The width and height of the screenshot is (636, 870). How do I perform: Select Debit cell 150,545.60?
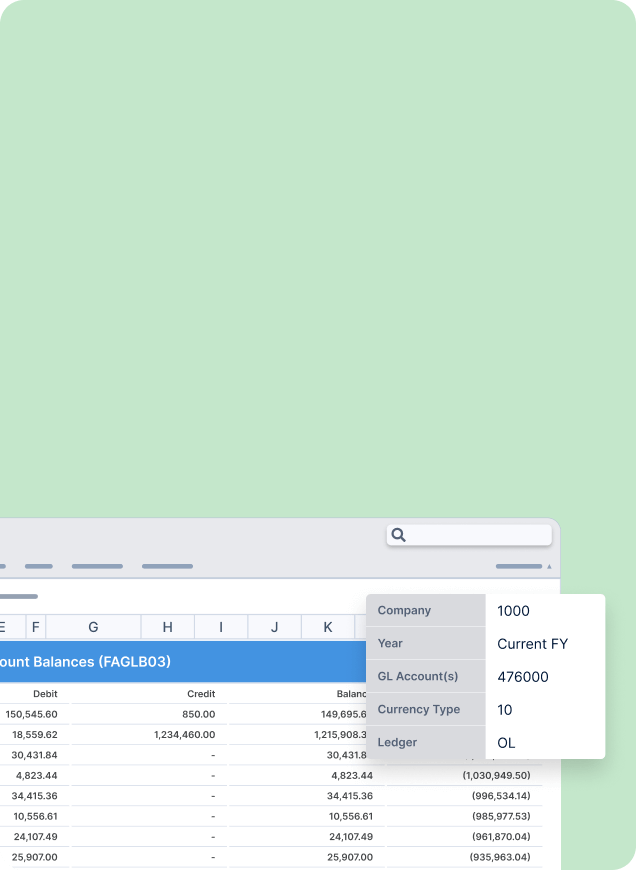click(x=32, y=714)
